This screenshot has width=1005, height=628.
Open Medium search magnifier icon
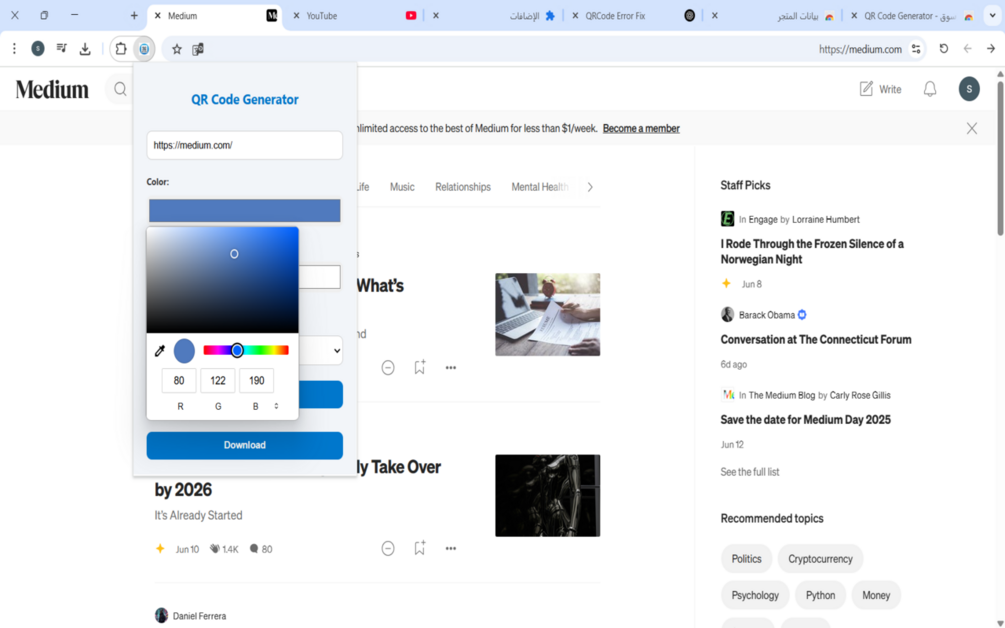click(x=120, y=89)
